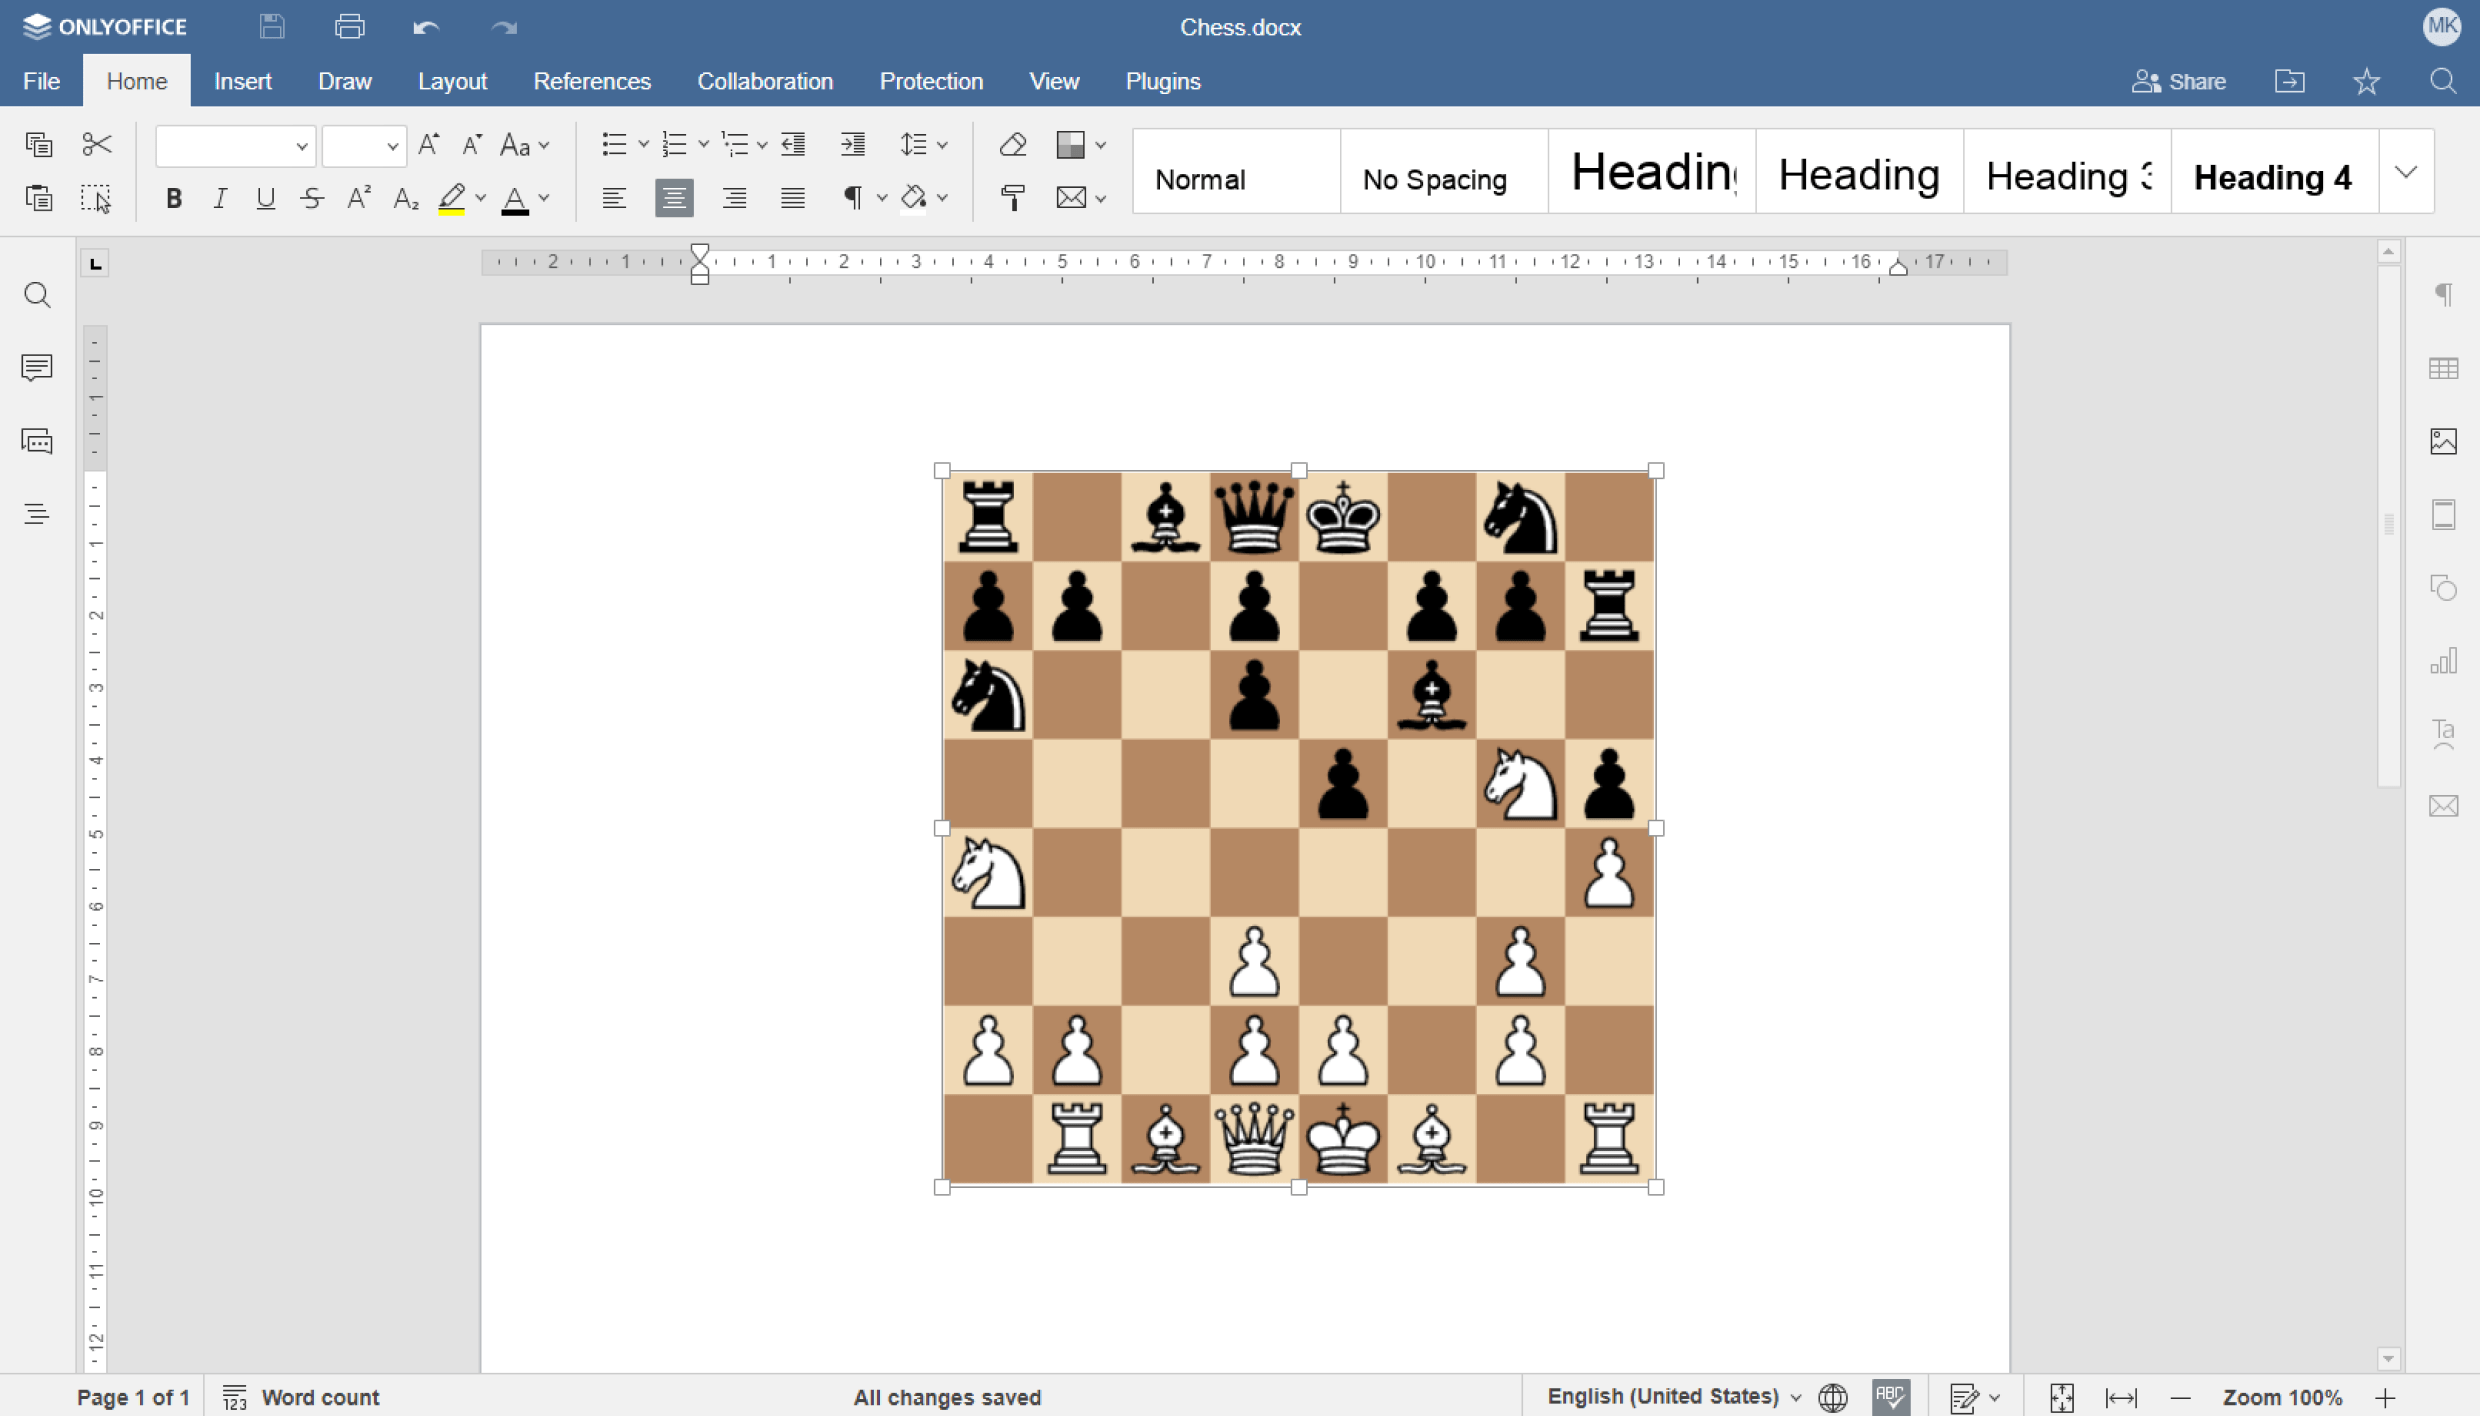Open Image settings in right sidebar
Screen dimensions: 2480x1416
tap(2443, 441)
